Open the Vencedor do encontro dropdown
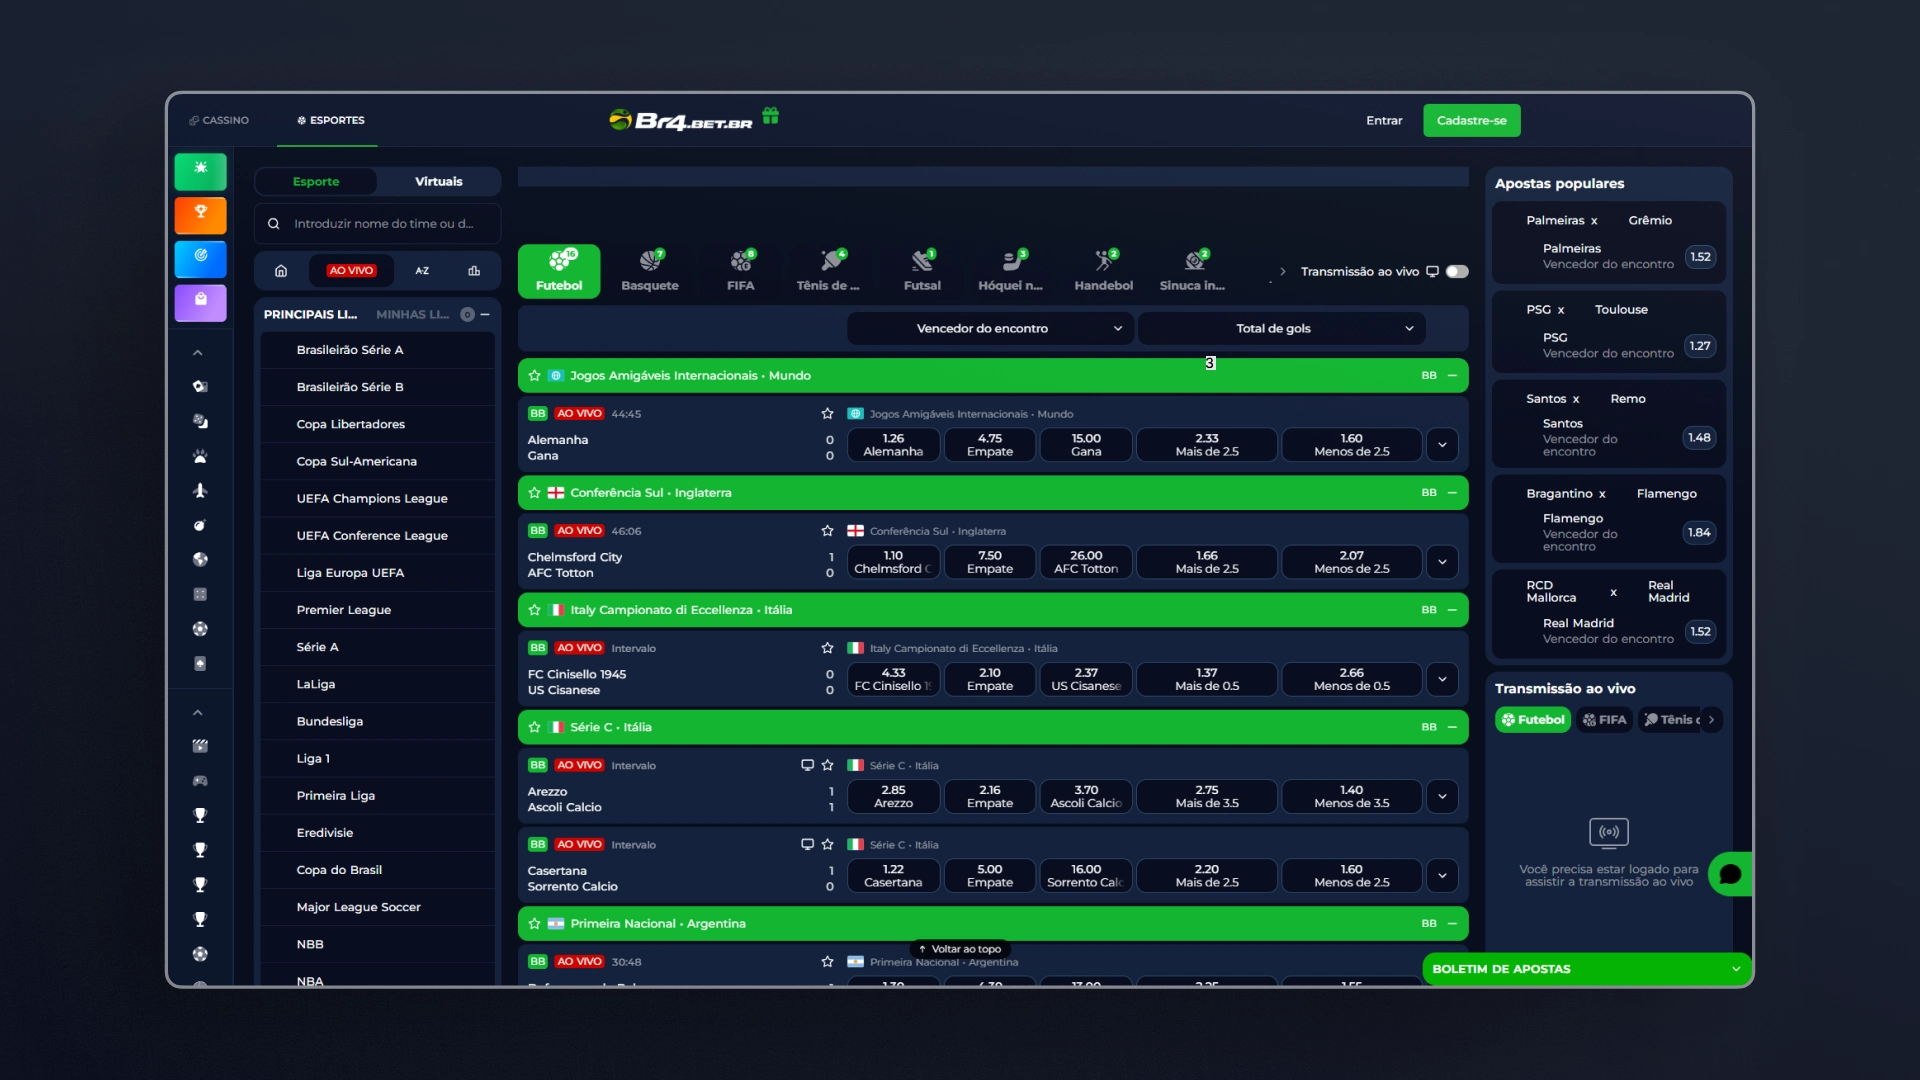The height and width of the screenshot is (1080, 1920). pyautogui.click(x=990, y=328)
